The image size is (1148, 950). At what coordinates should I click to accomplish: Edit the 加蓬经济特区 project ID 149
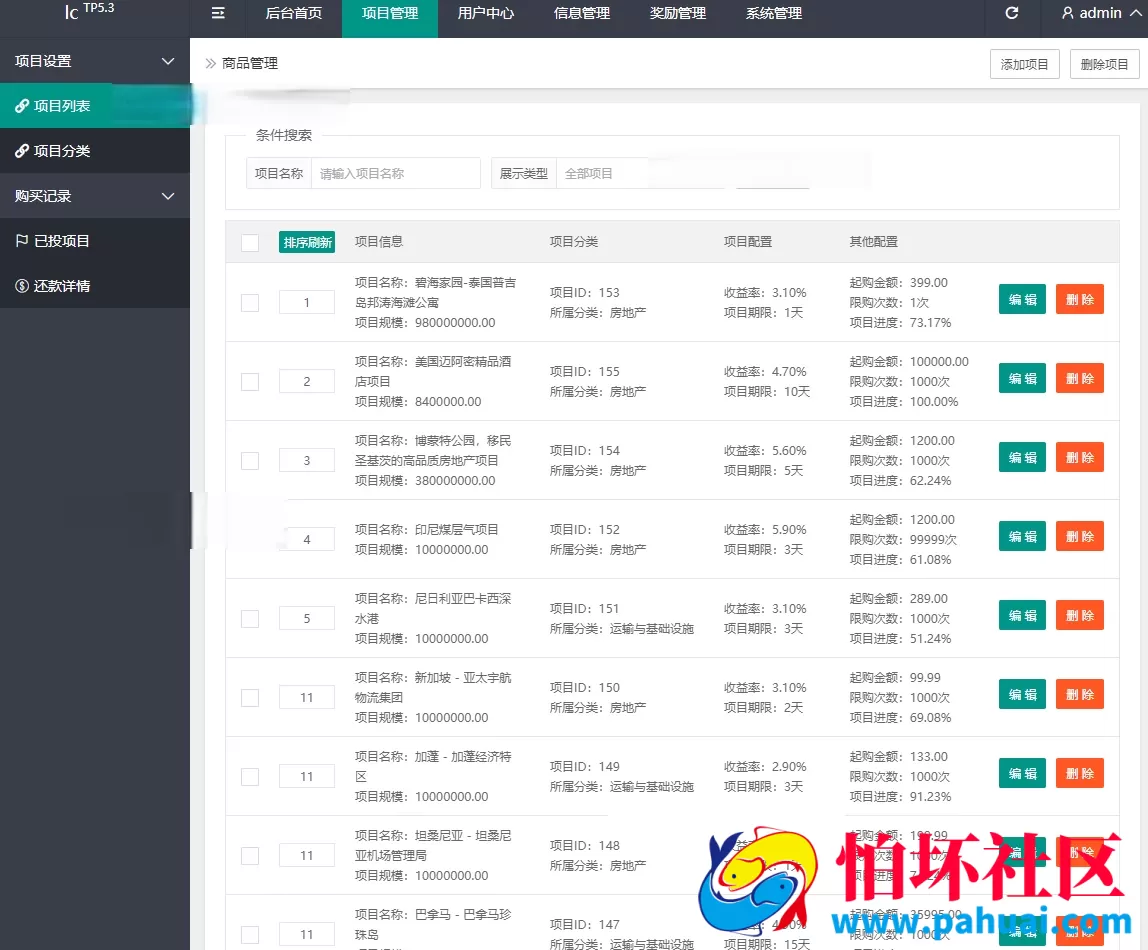[x=1022, y=774]
